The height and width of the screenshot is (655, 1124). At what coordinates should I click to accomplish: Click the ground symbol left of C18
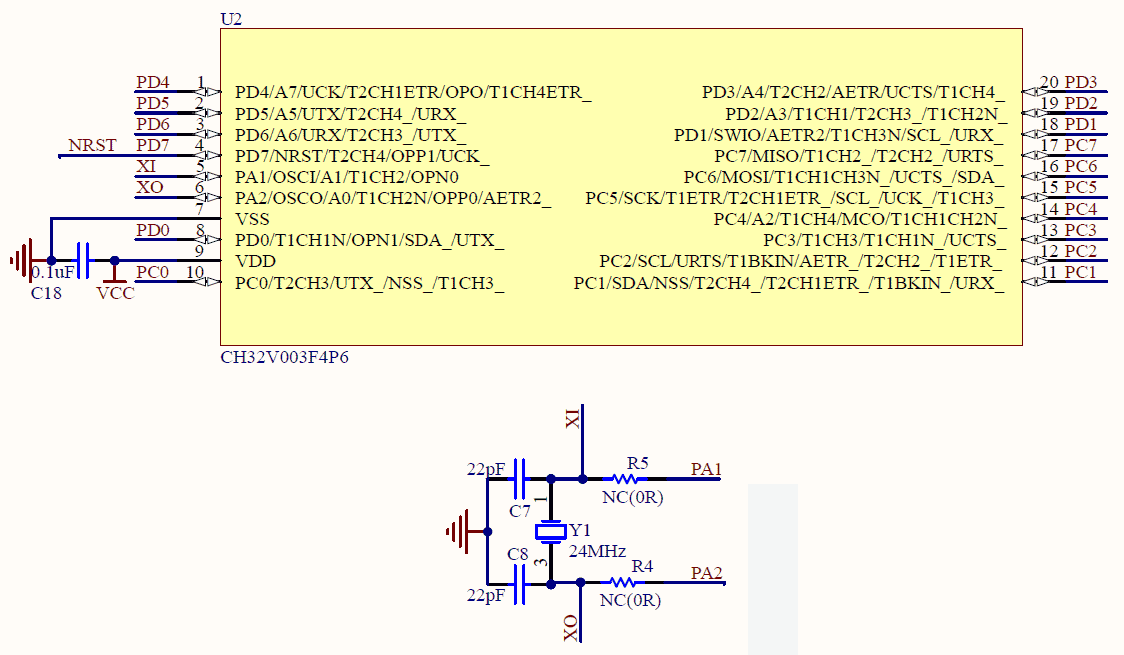22,261
